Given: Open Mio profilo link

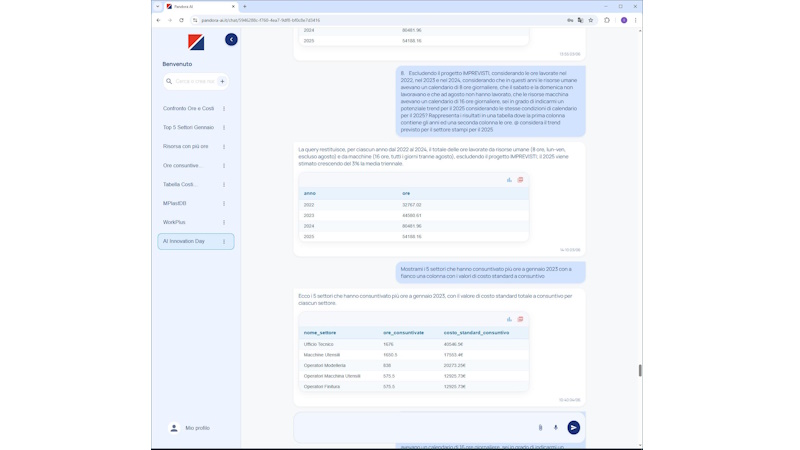Looking at the screenshot, I should point(197,428).
